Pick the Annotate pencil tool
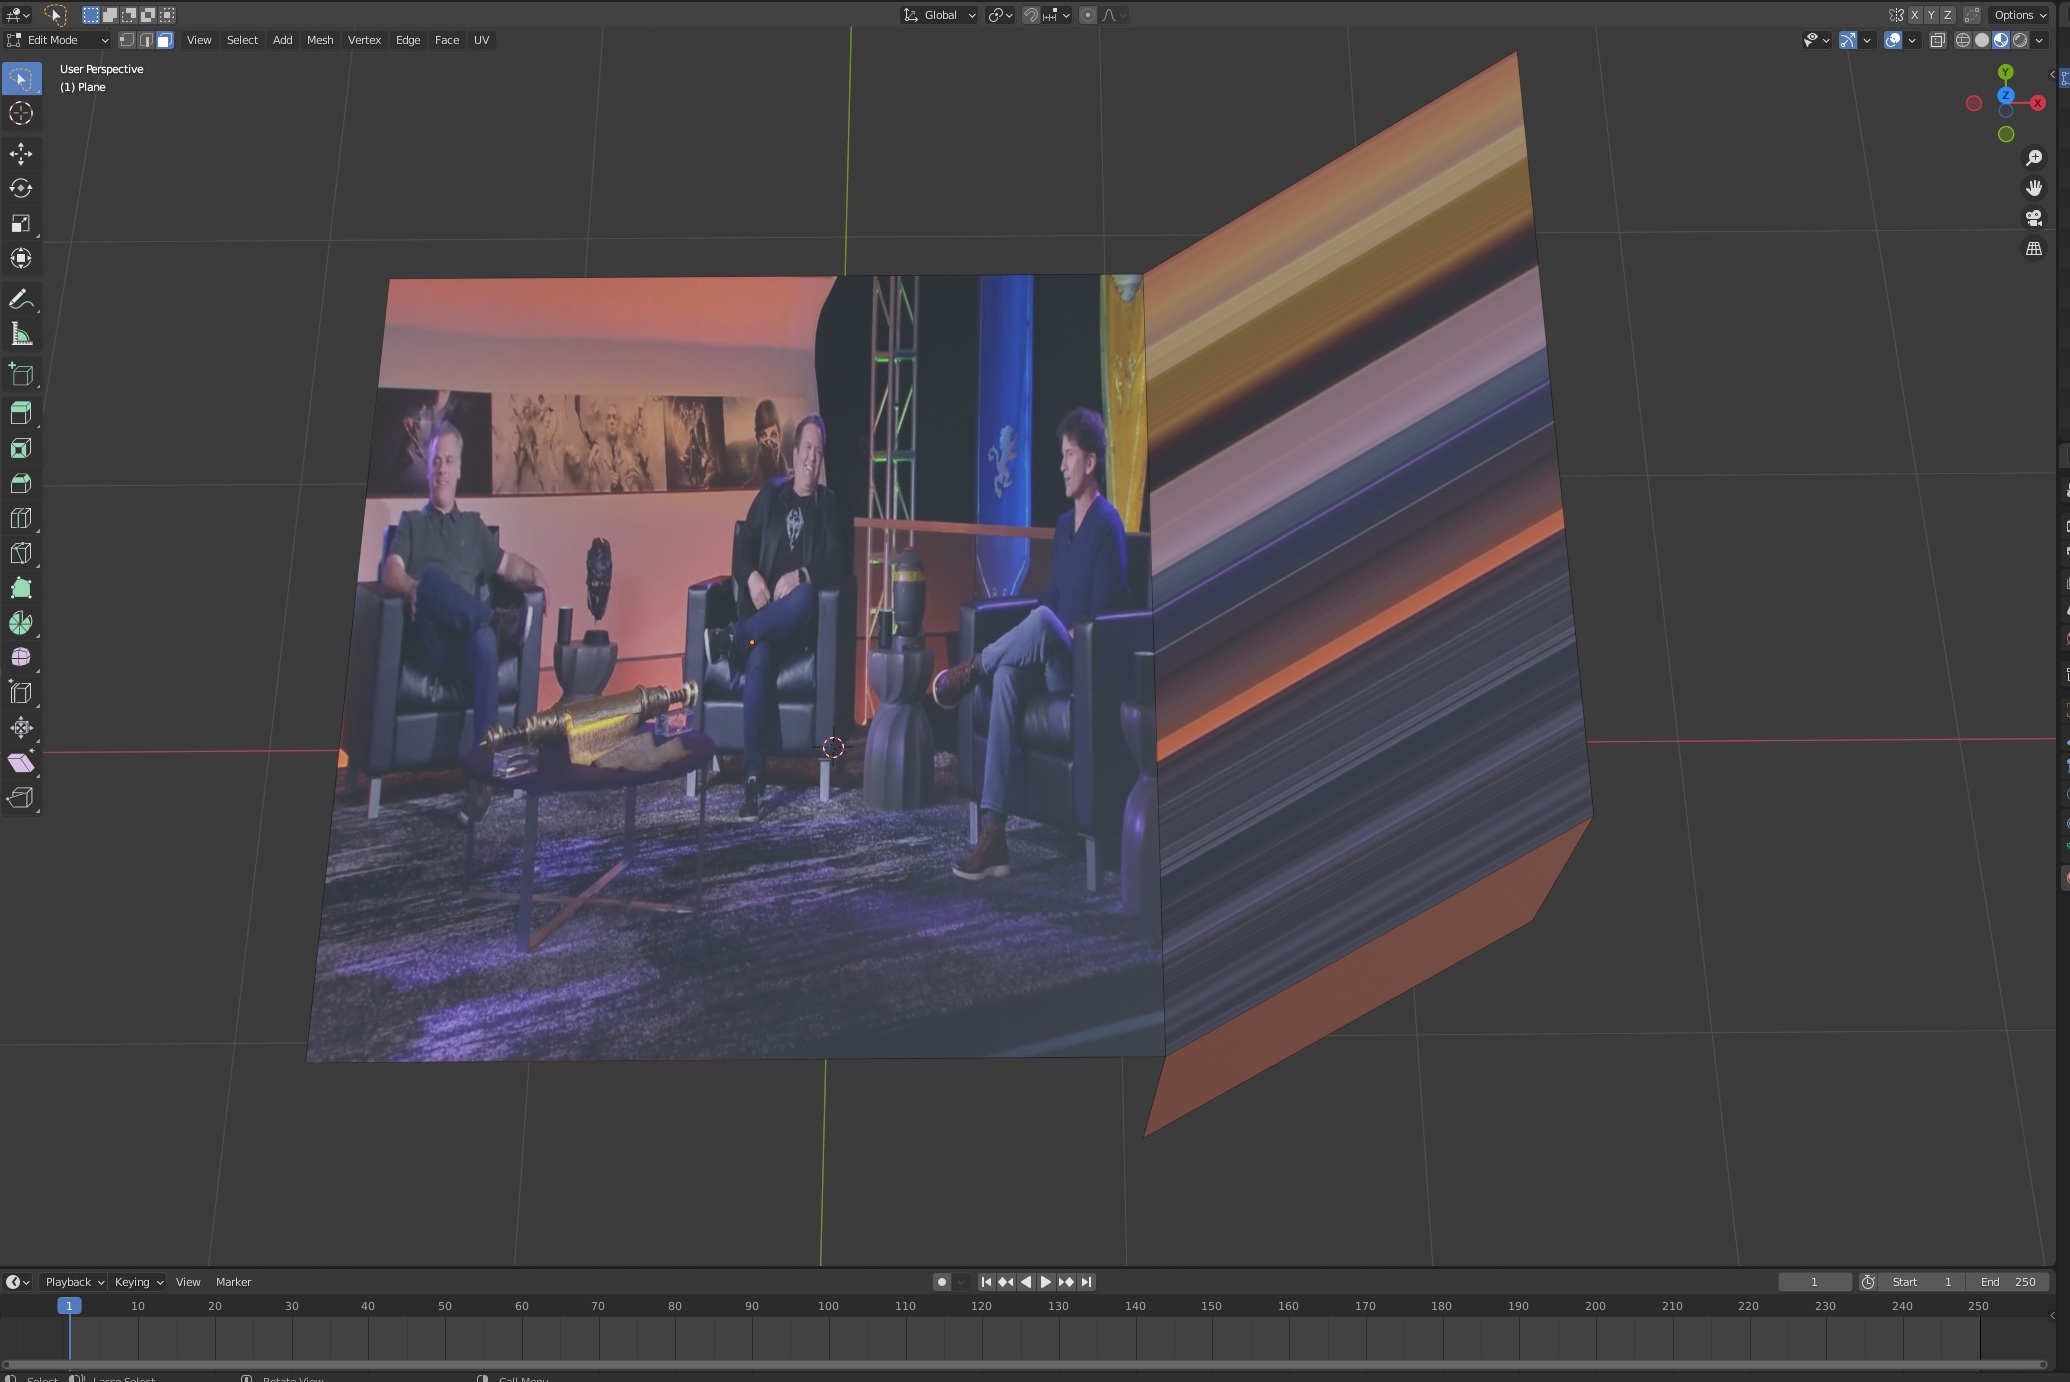Image resolution: width=2070 pixels, height=1382 pixels. point(21,299)
